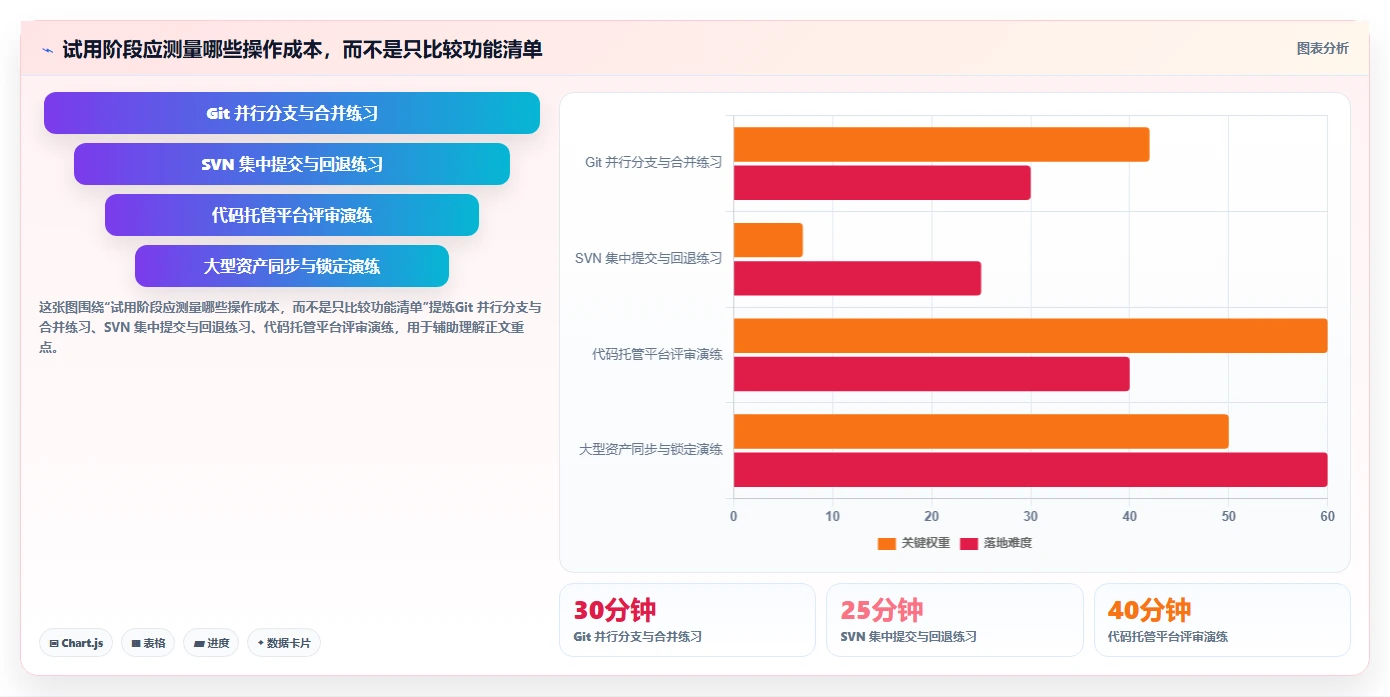Click chart axis label 大型资产同步与锁定演练
Image resolution: width=1390 pixels, height=697 pixels.
point(650,450)
